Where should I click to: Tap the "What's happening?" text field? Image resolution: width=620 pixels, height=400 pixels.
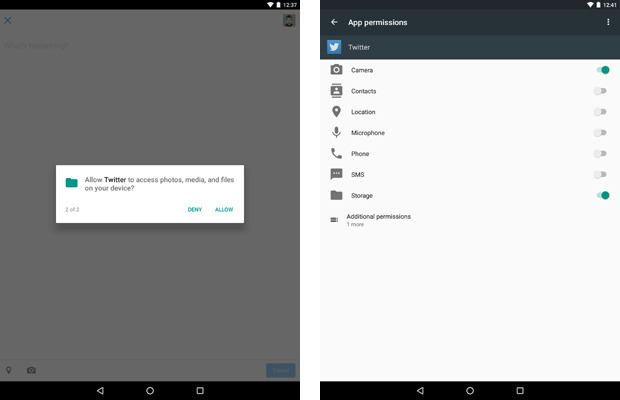pos(36,46)
